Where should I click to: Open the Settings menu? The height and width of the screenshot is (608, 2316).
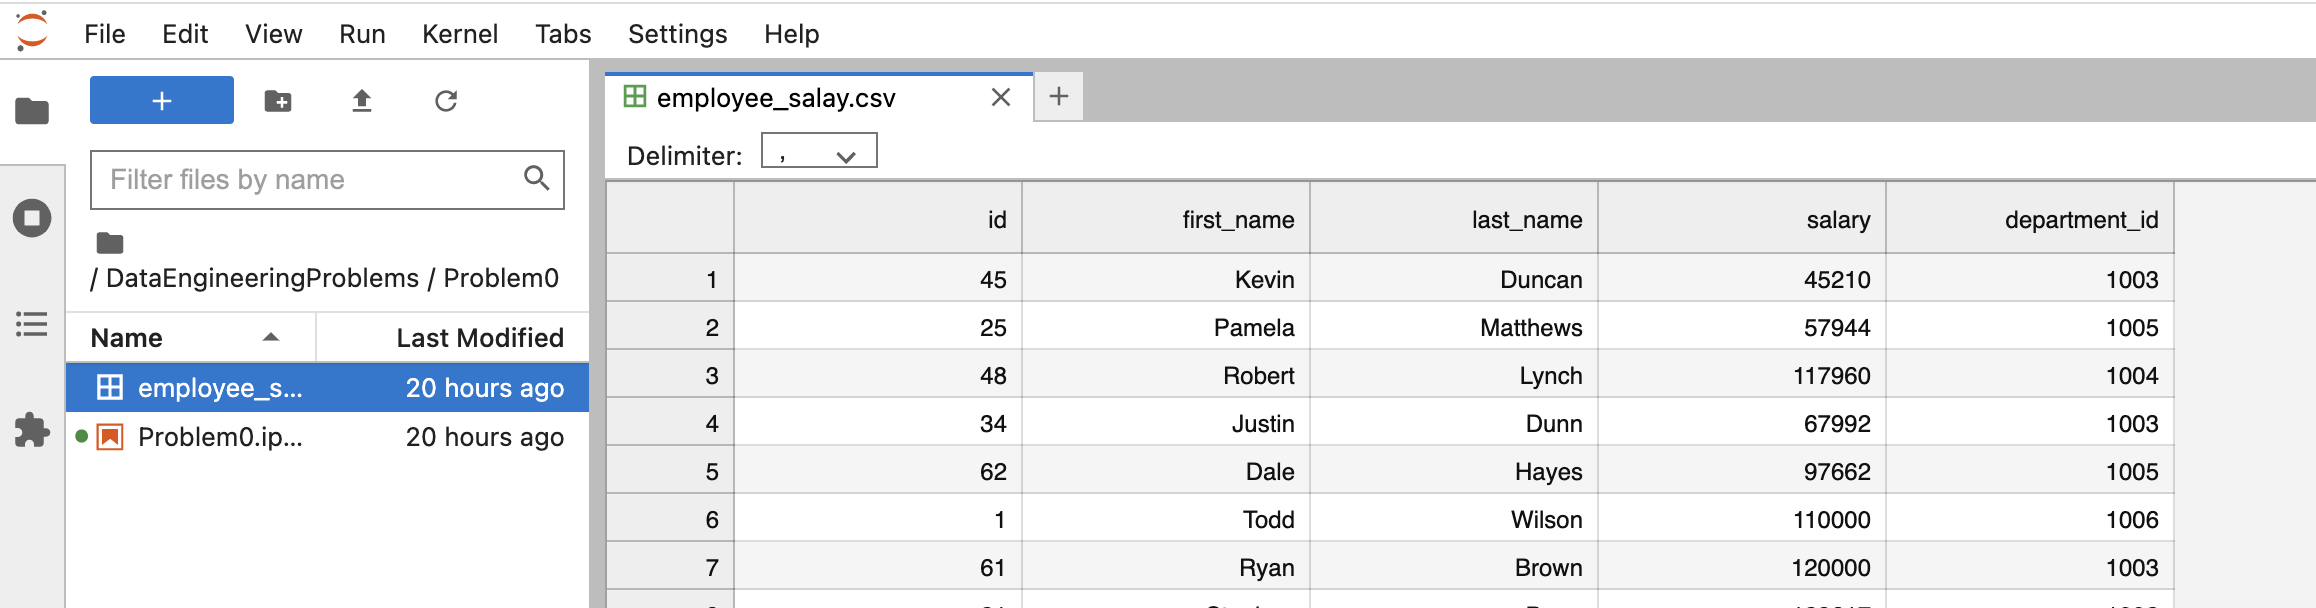677,34
